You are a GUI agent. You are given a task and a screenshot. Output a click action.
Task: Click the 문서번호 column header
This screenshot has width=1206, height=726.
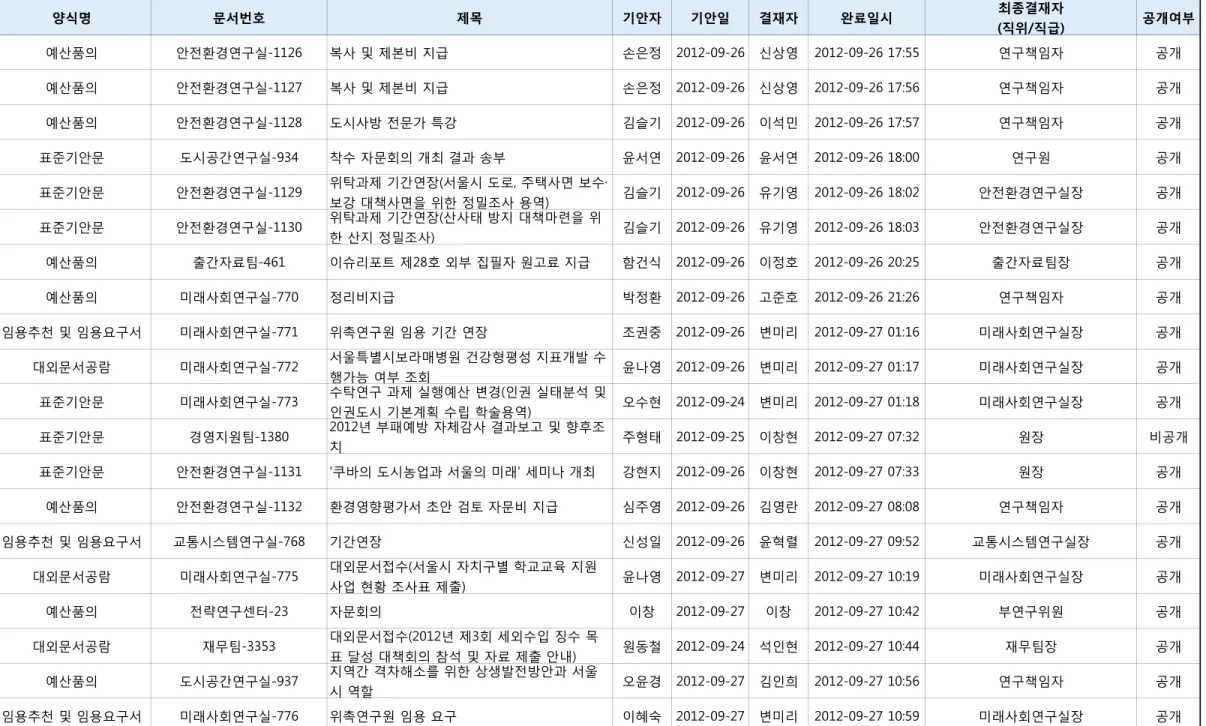pyautogui.click(x=239, y=18)
